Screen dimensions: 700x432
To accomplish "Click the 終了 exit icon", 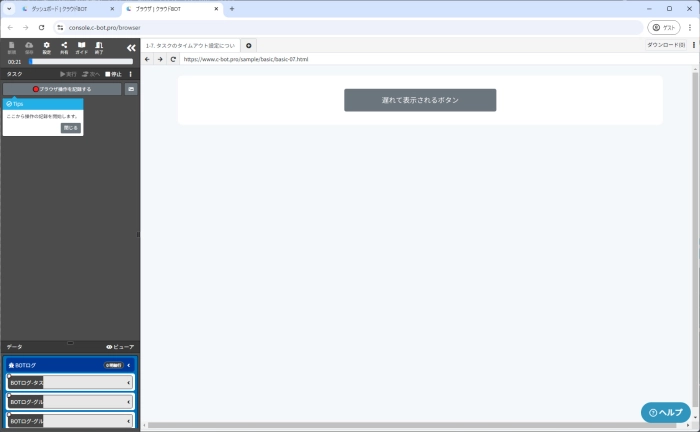I will (99, 47).
